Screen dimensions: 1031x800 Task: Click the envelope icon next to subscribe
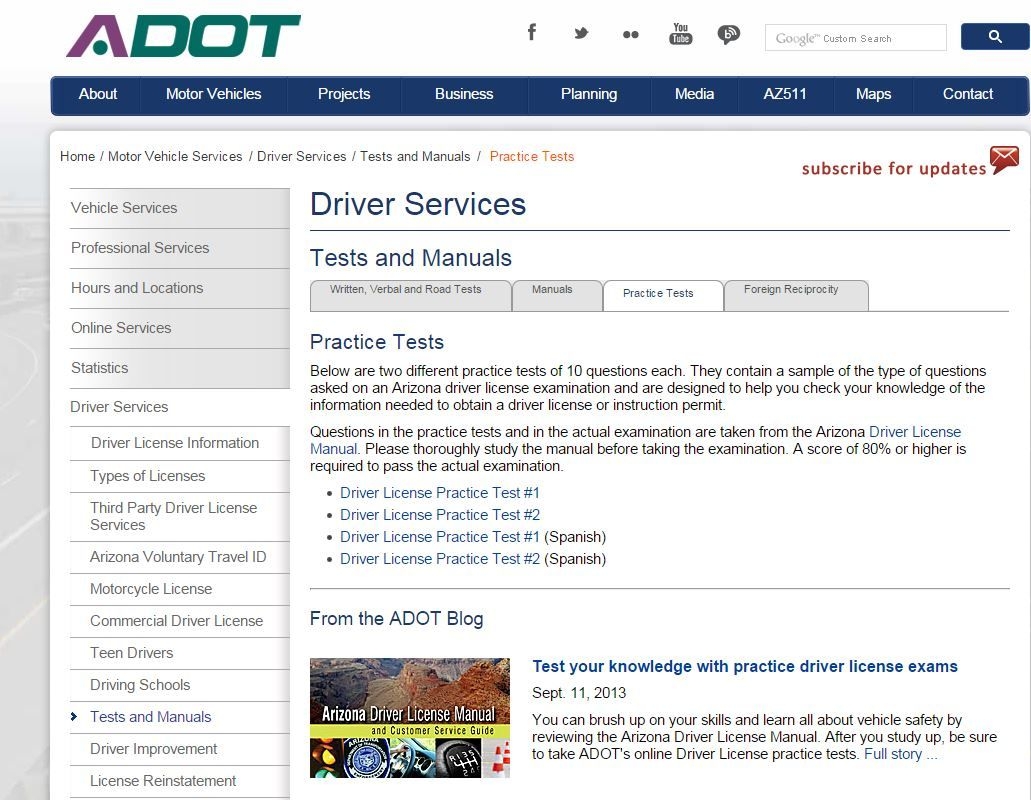[x=1004, y=158]
